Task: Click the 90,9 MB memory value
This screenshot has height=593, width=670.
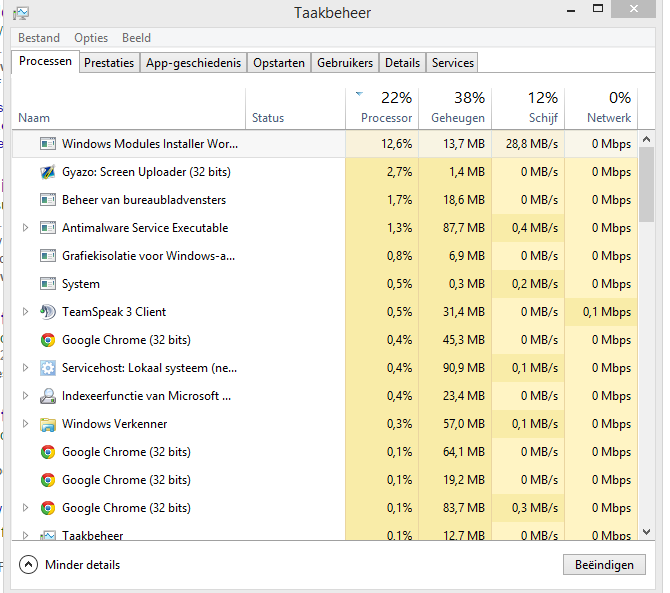Action: tap(464, 368)
